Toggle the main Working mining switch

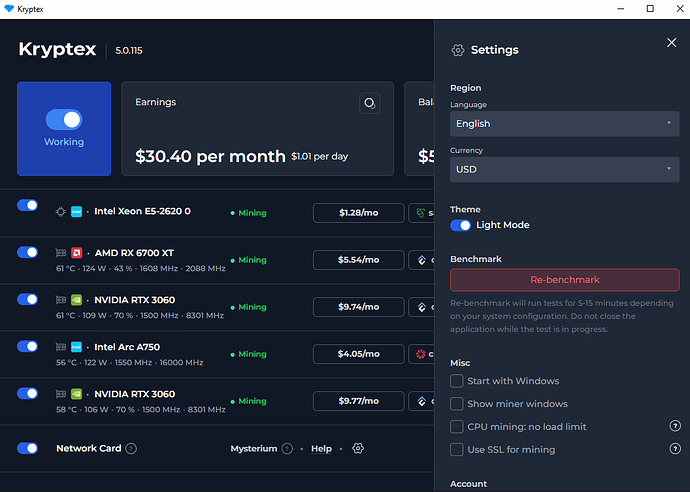[x=64, y=120]
